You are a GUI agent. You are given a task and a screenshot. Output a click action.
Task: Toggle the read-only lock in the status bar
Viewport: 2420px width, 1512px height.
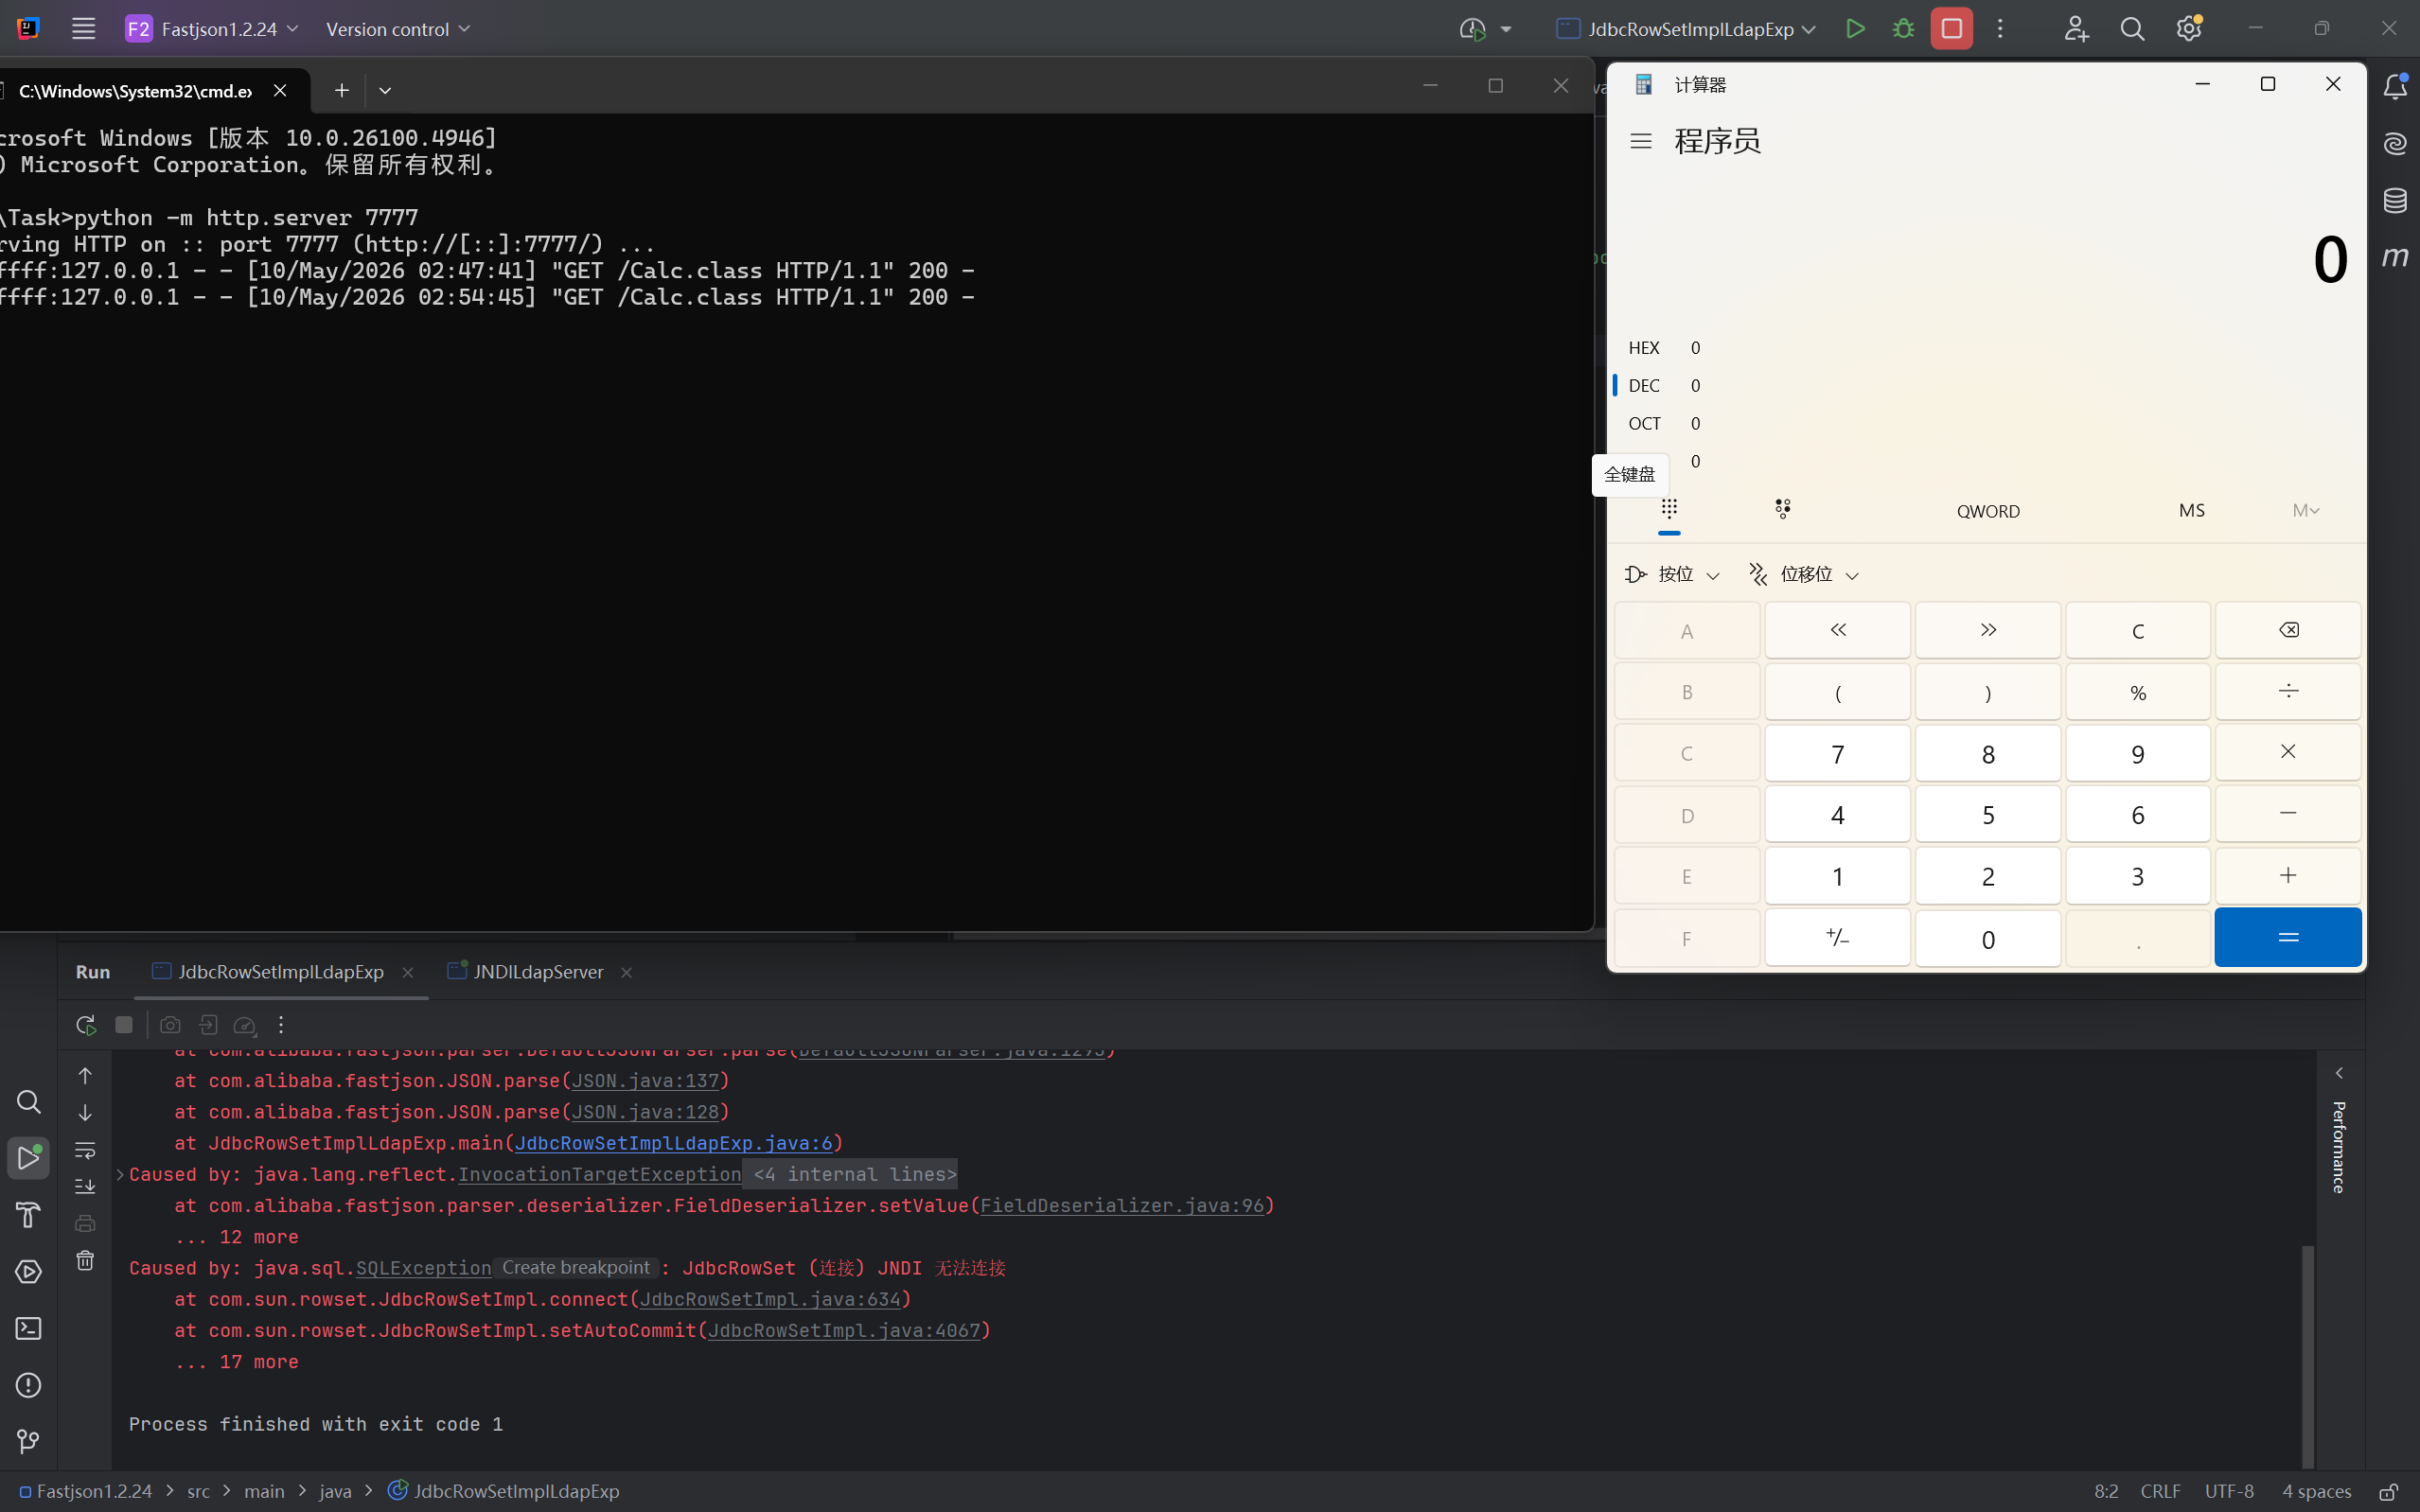[x=2389, y=1491]
